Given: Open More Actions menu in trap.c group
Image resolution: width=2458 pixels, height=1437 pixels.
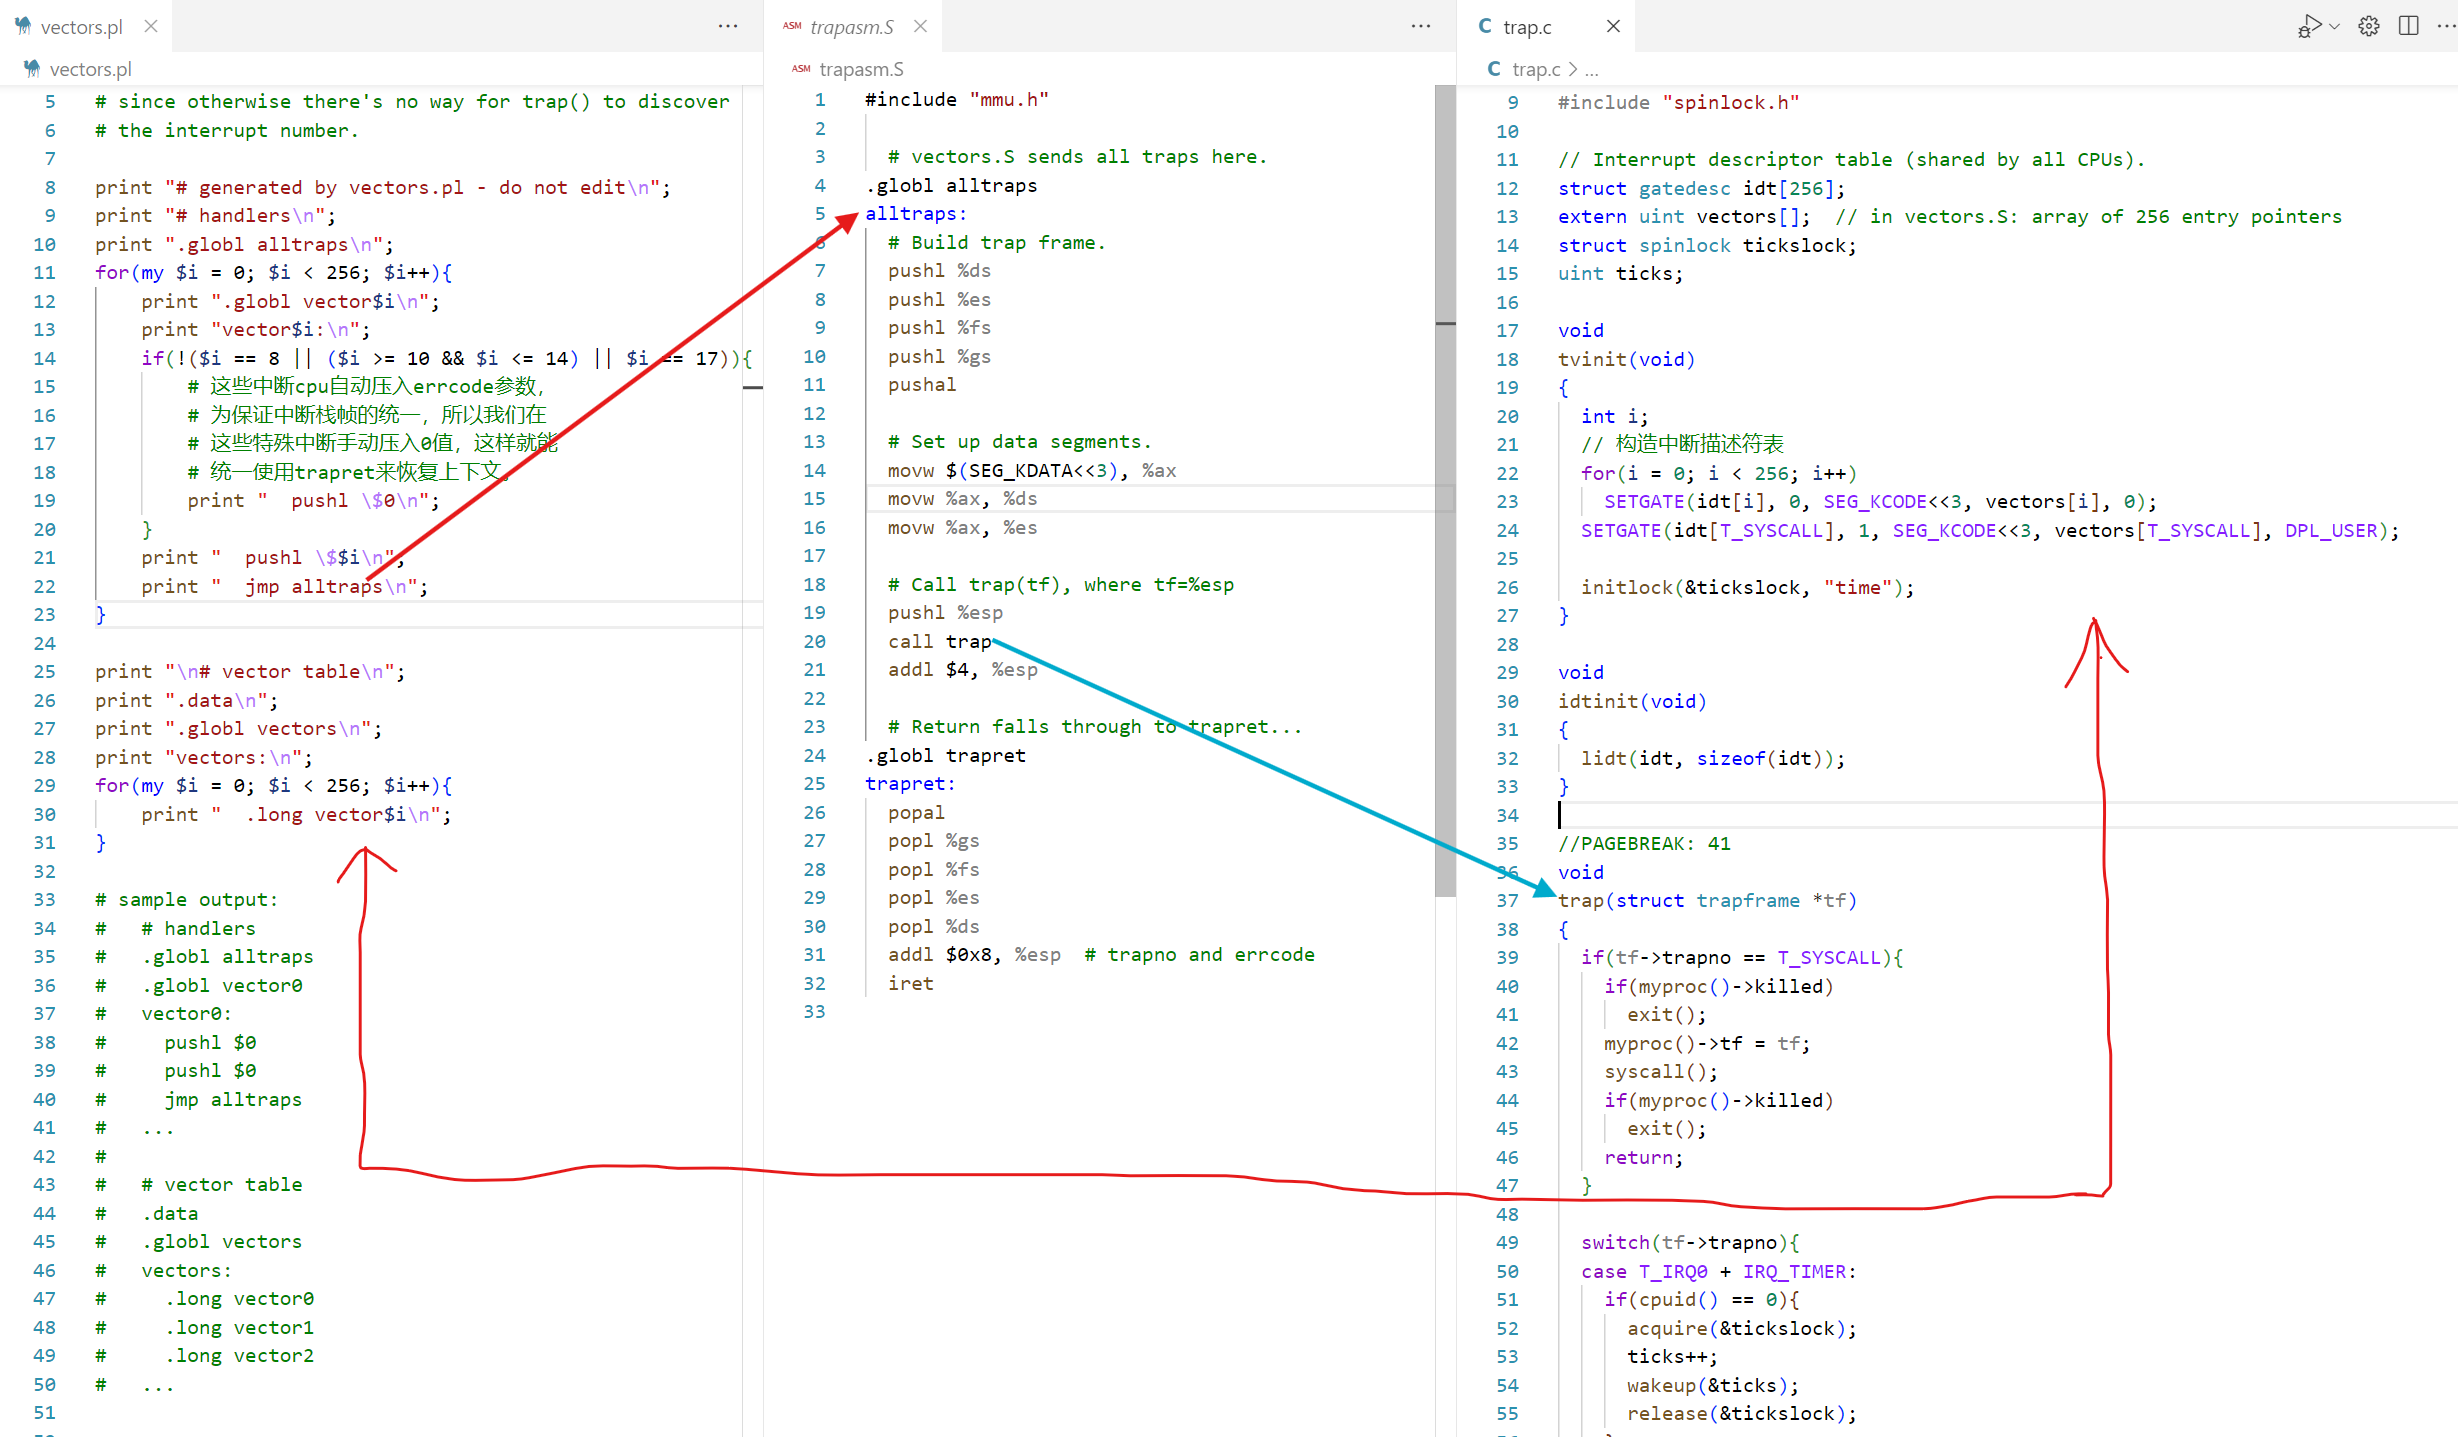Looking at the screenshot, I should click(2445, 27).
